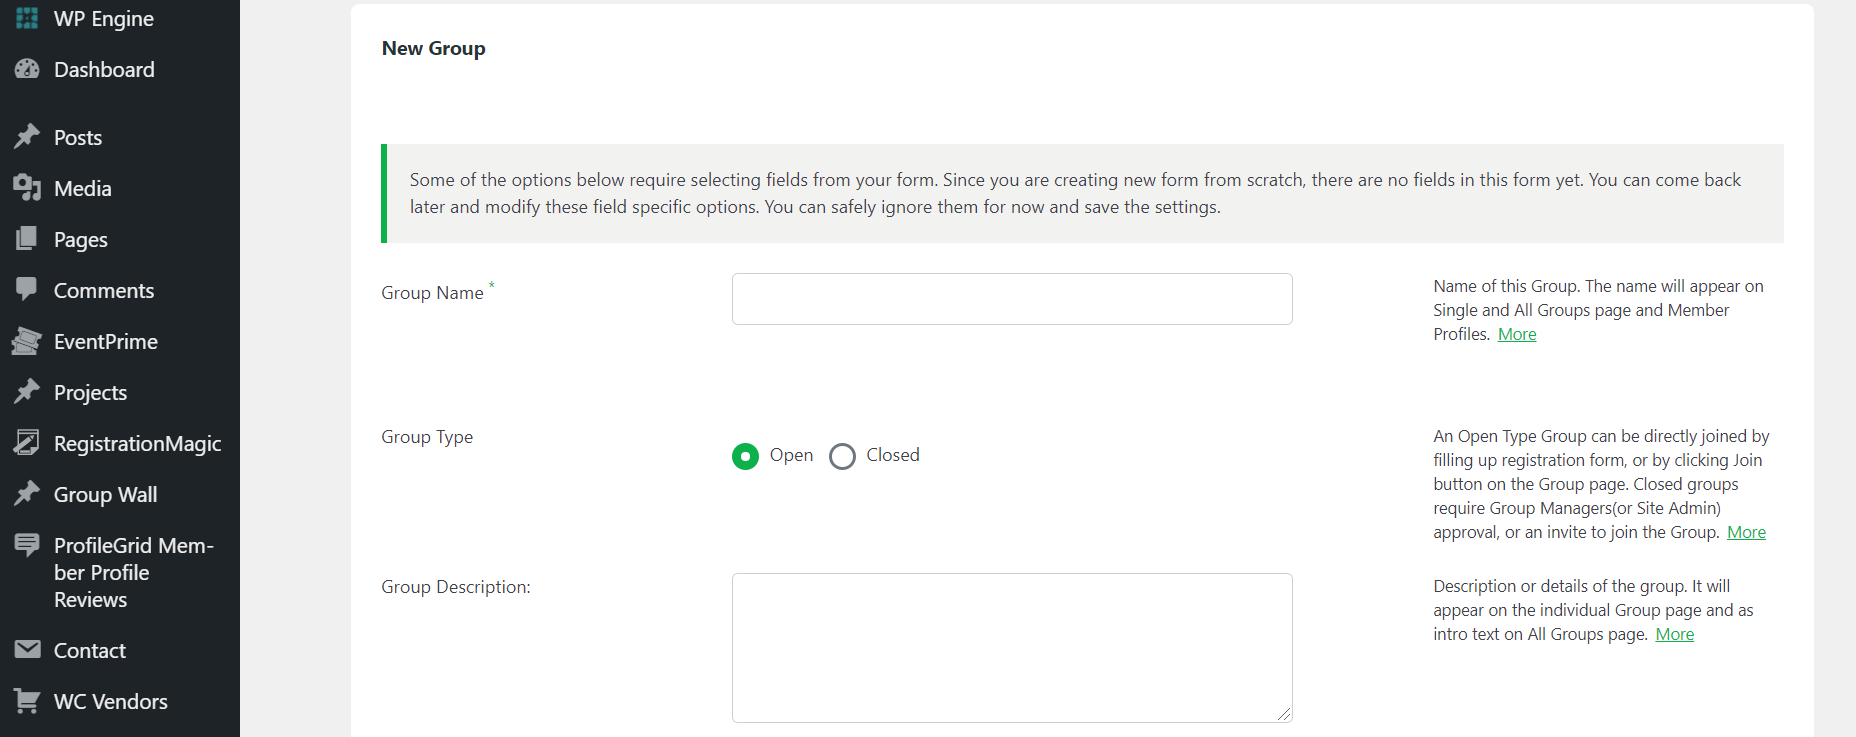This screenshot has width=1856, height=737.
Task: Click More after the Group Description help text
Action: click(x=1673, y=634)
